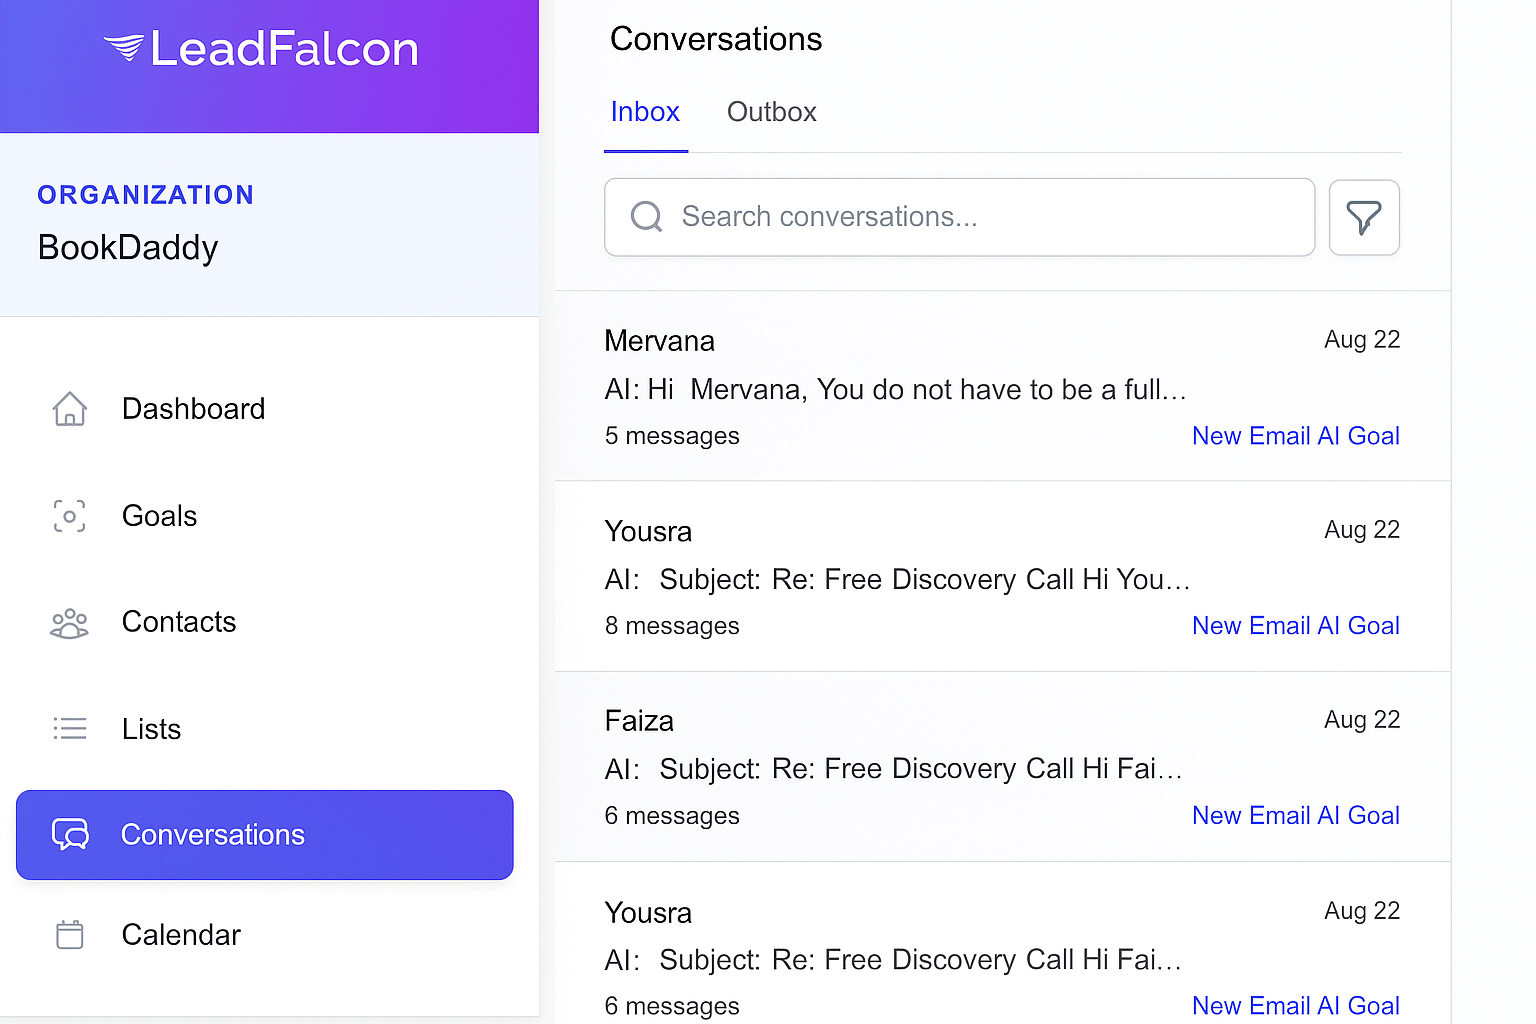Screen dimensions: 1536x1024
Task: Click the search magnifier icon
Action: tap(646, 217)
